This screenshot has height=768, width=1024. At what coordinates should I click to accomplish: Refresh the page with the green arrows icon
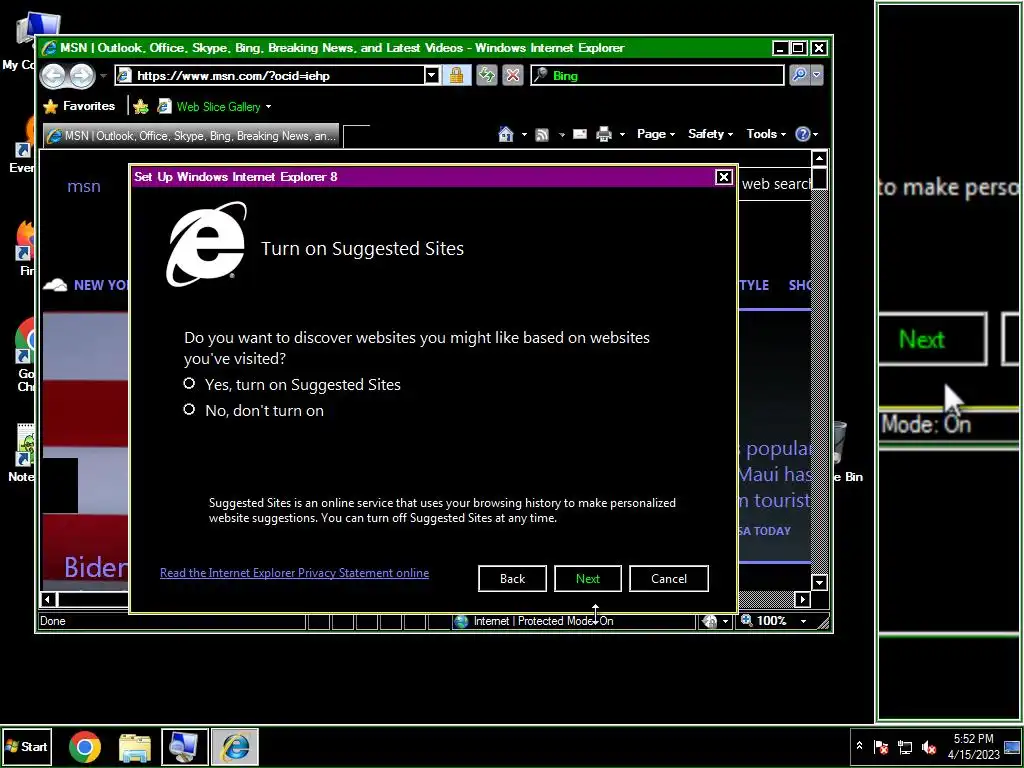coord(487,76)
